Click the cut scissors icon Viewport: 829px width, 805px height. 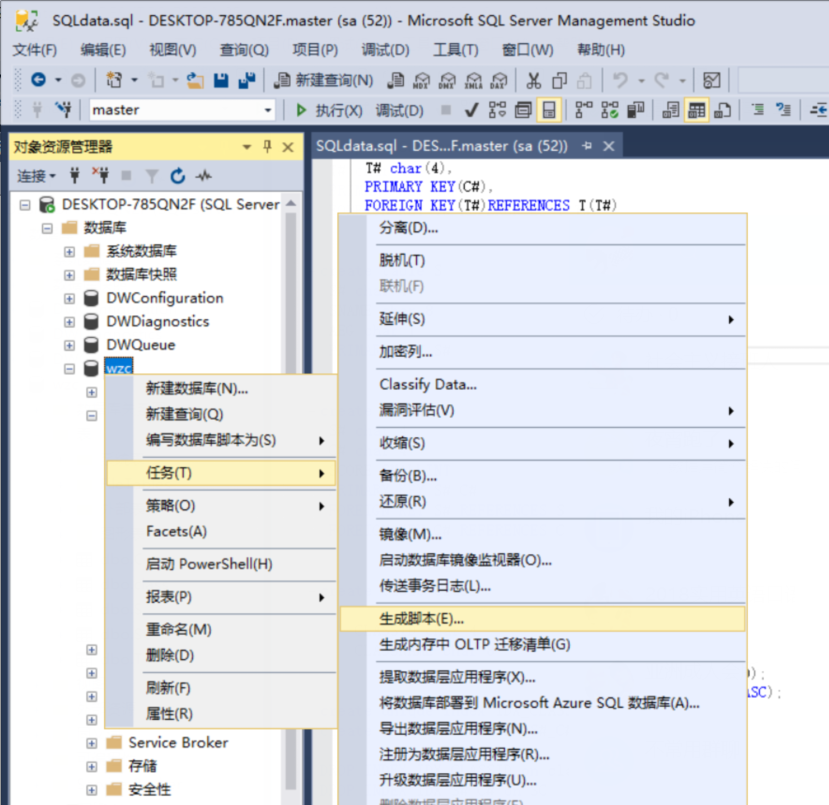[x=533, y=80]
